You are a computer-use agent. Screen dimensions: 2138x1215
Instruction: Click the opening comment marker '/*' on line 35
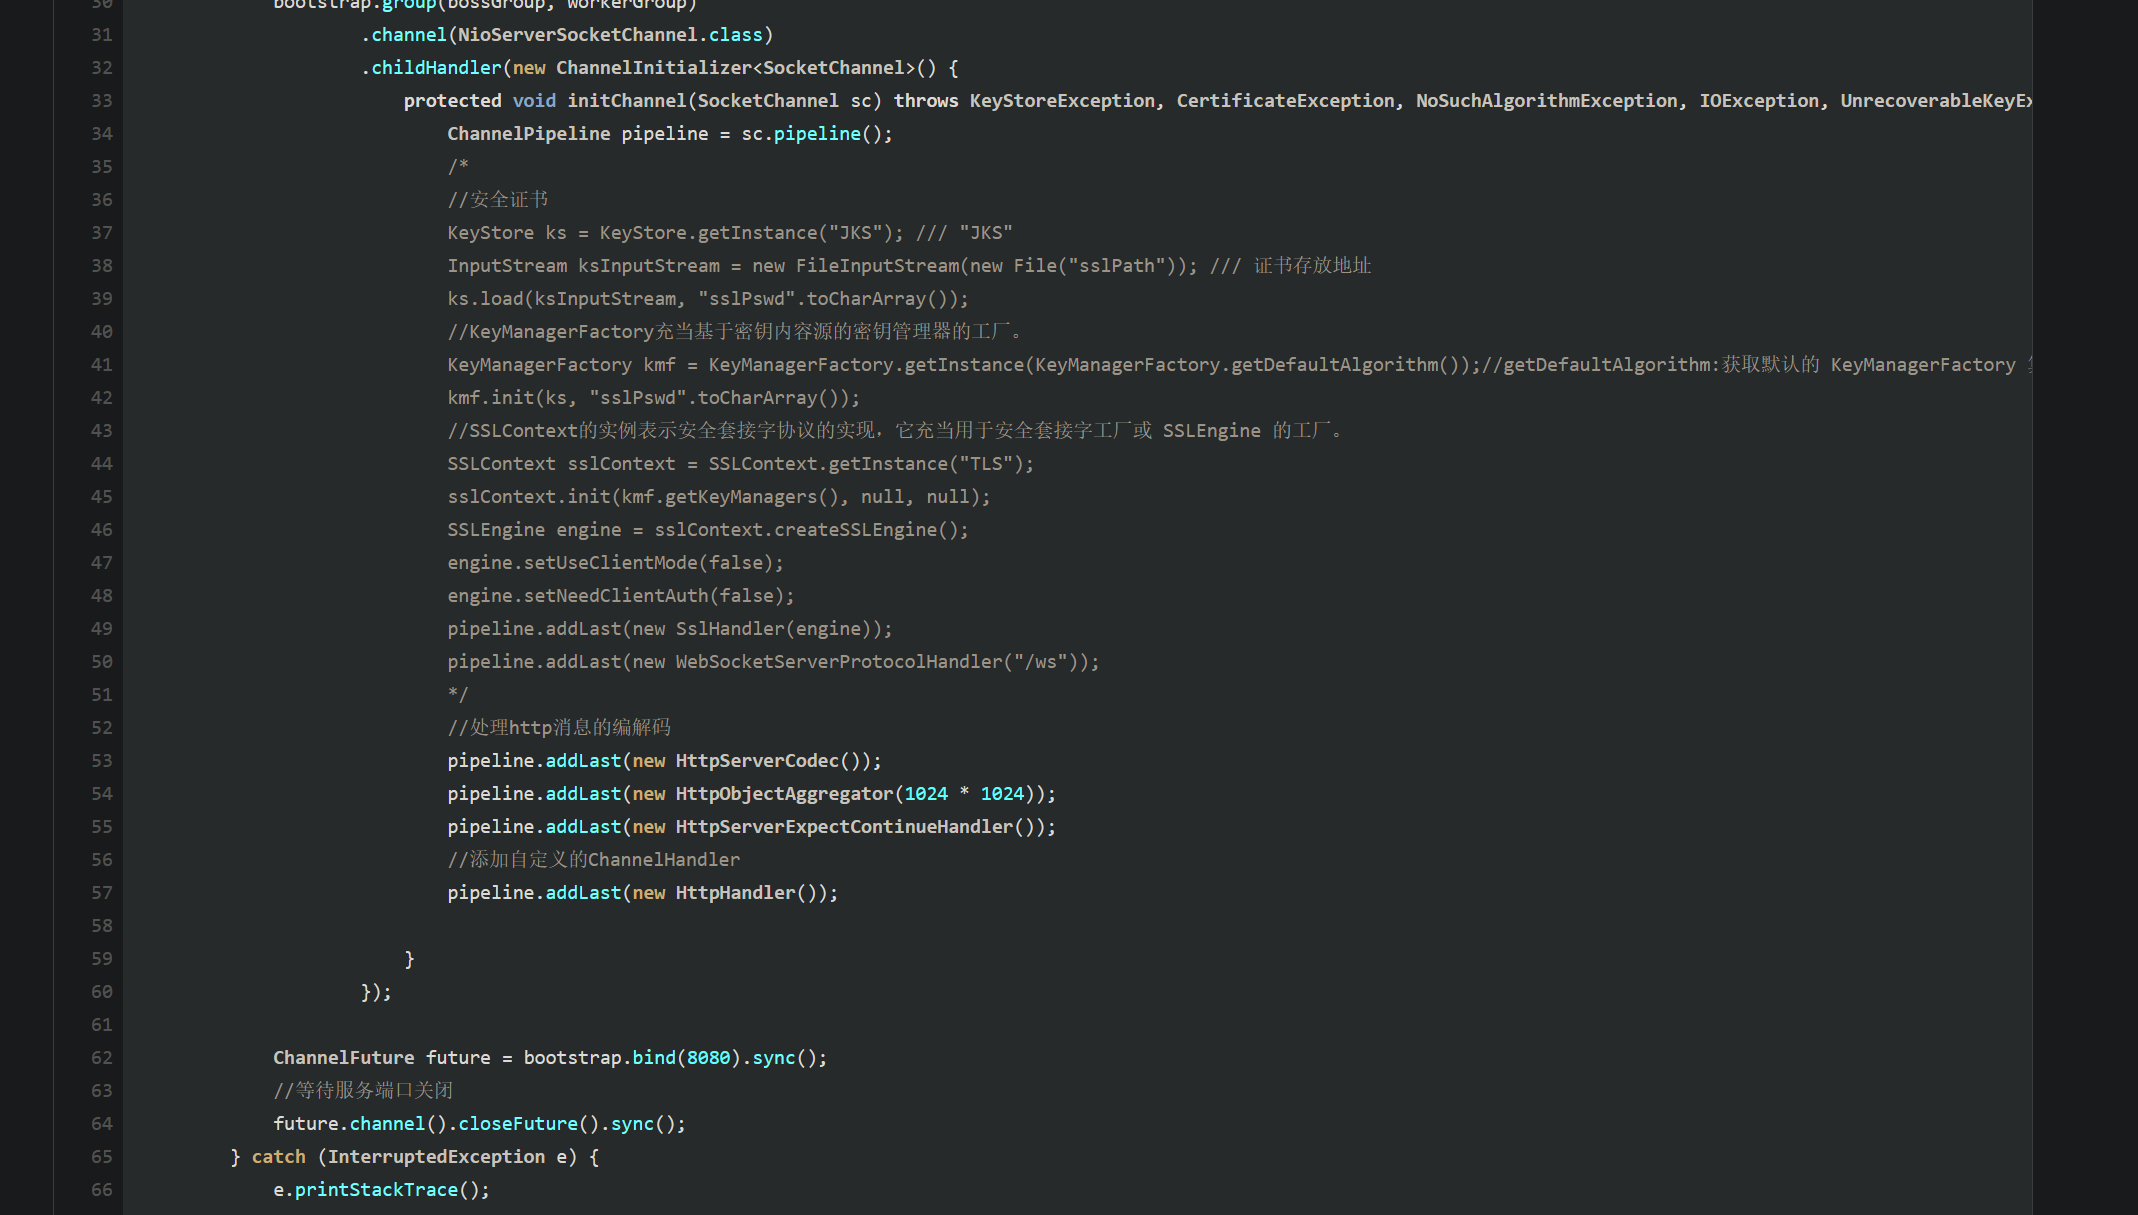coord(458,167)
